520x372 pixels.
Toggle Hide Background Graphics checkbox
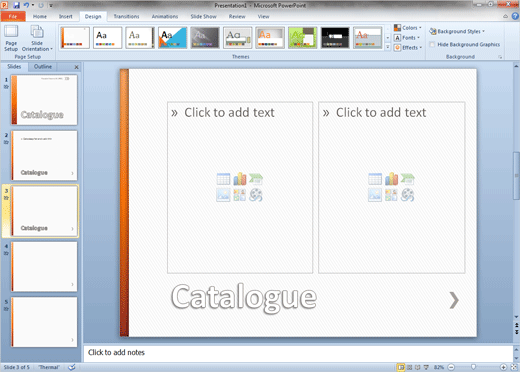432,44
